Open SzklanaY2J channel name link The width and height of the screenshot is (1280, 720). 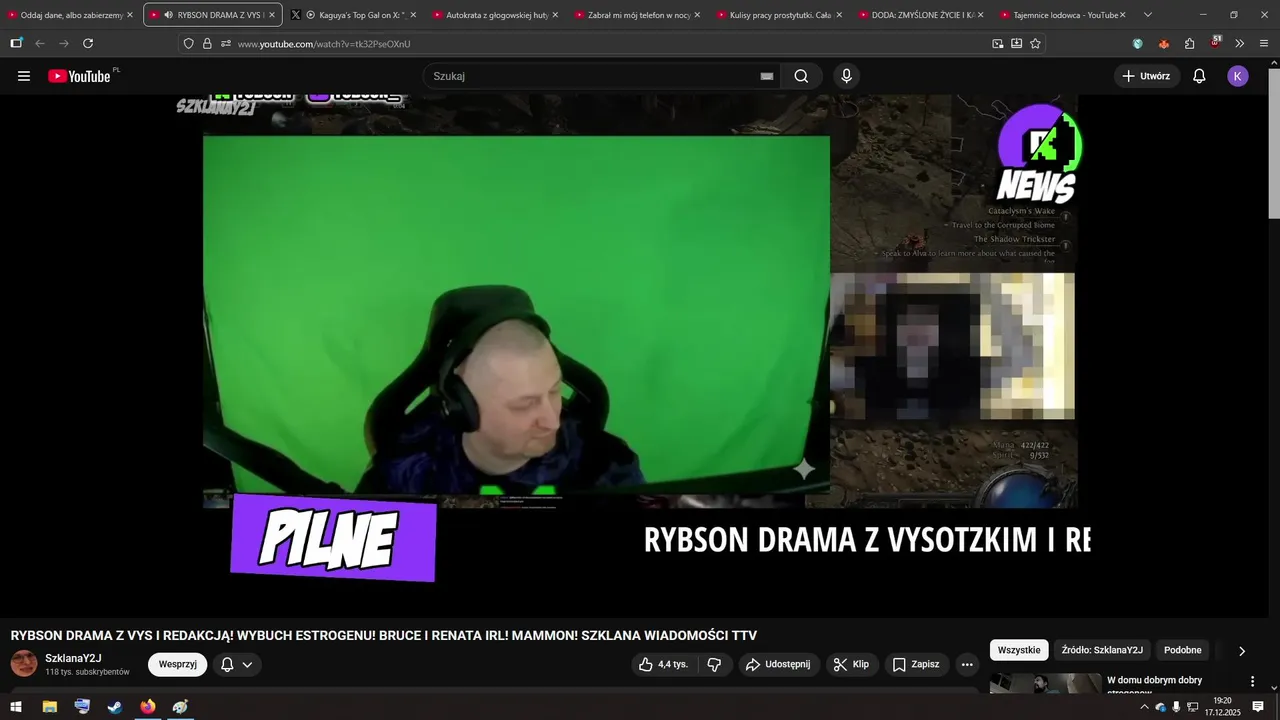tap(73, 658)
